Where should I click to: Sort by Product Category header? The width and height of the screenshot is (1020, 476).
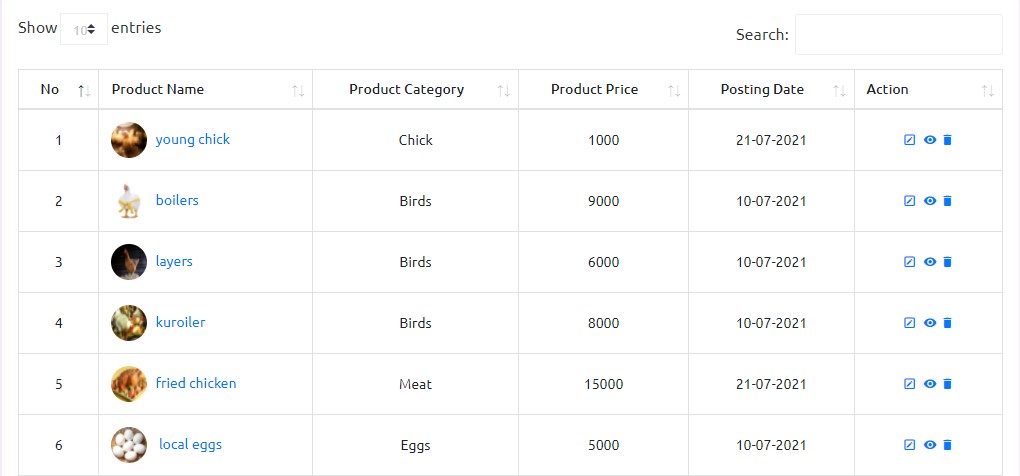click(406, 89)
